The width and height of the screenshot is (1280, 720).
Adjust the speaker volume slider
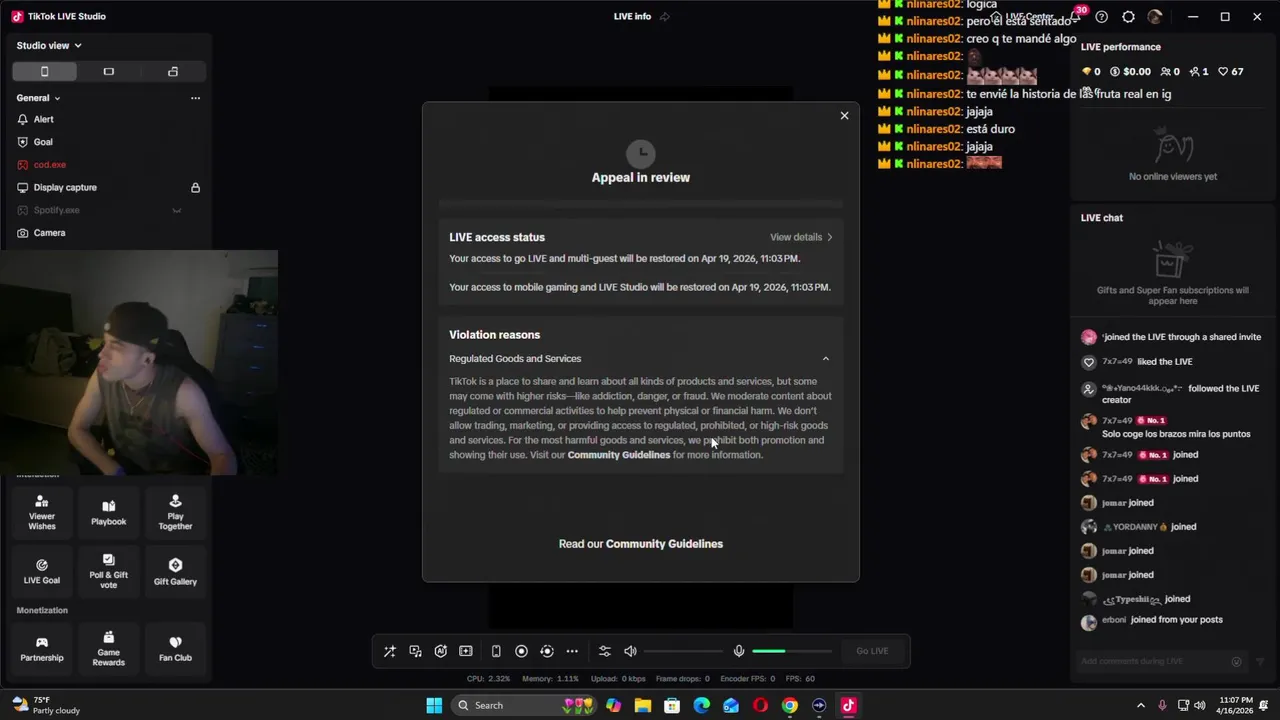coord(683,651)
